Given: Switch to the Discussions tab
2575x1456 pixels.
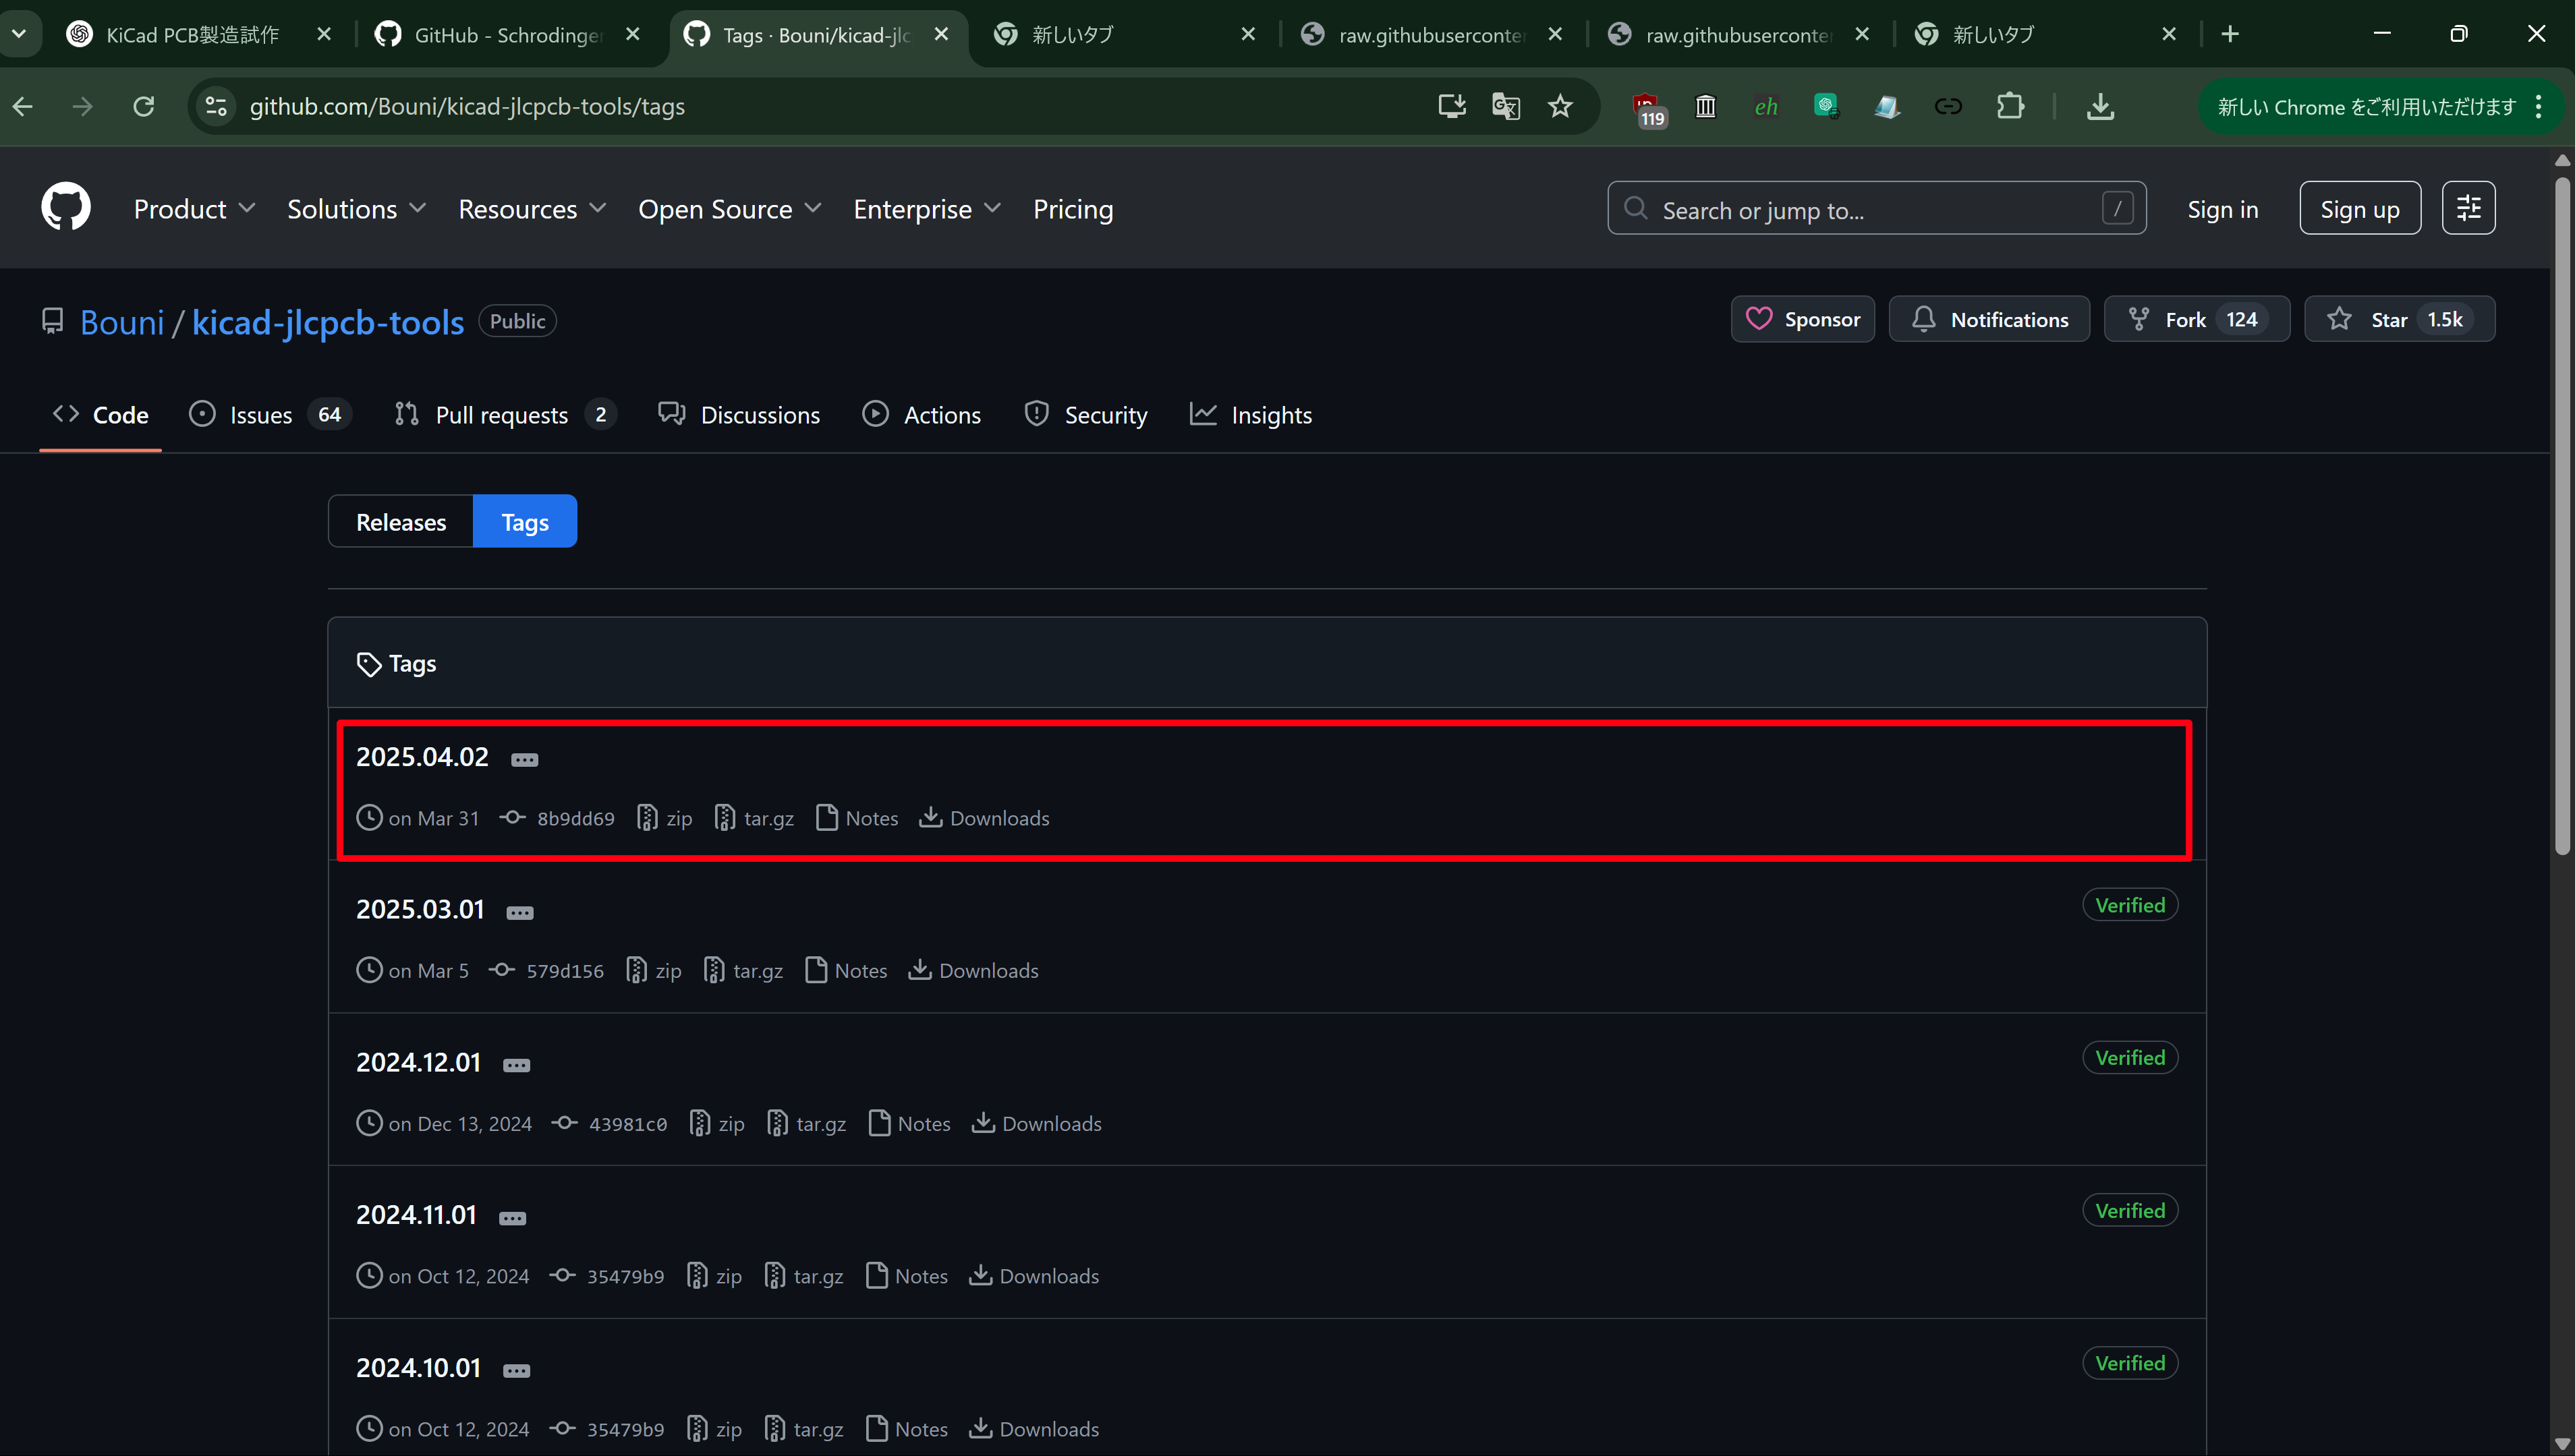Looking at the screenshot, I should 739,415.
